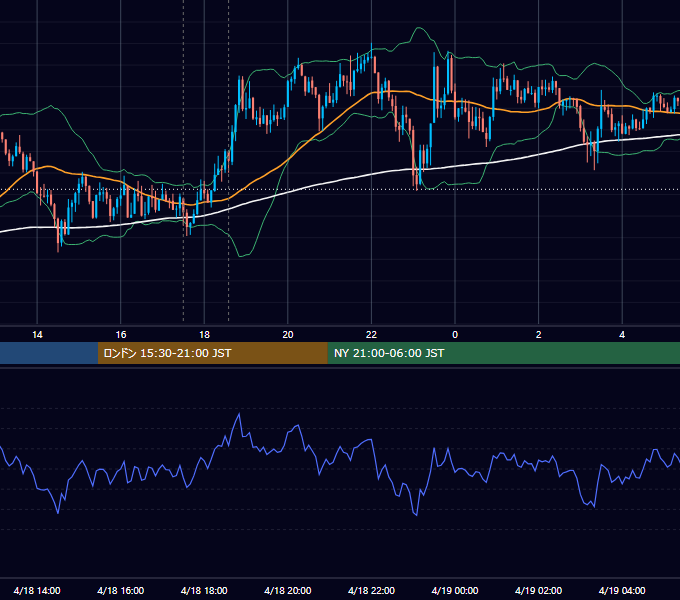
Task: Click the 4/18 14:00 date label
Action: [x=37, y=590]
